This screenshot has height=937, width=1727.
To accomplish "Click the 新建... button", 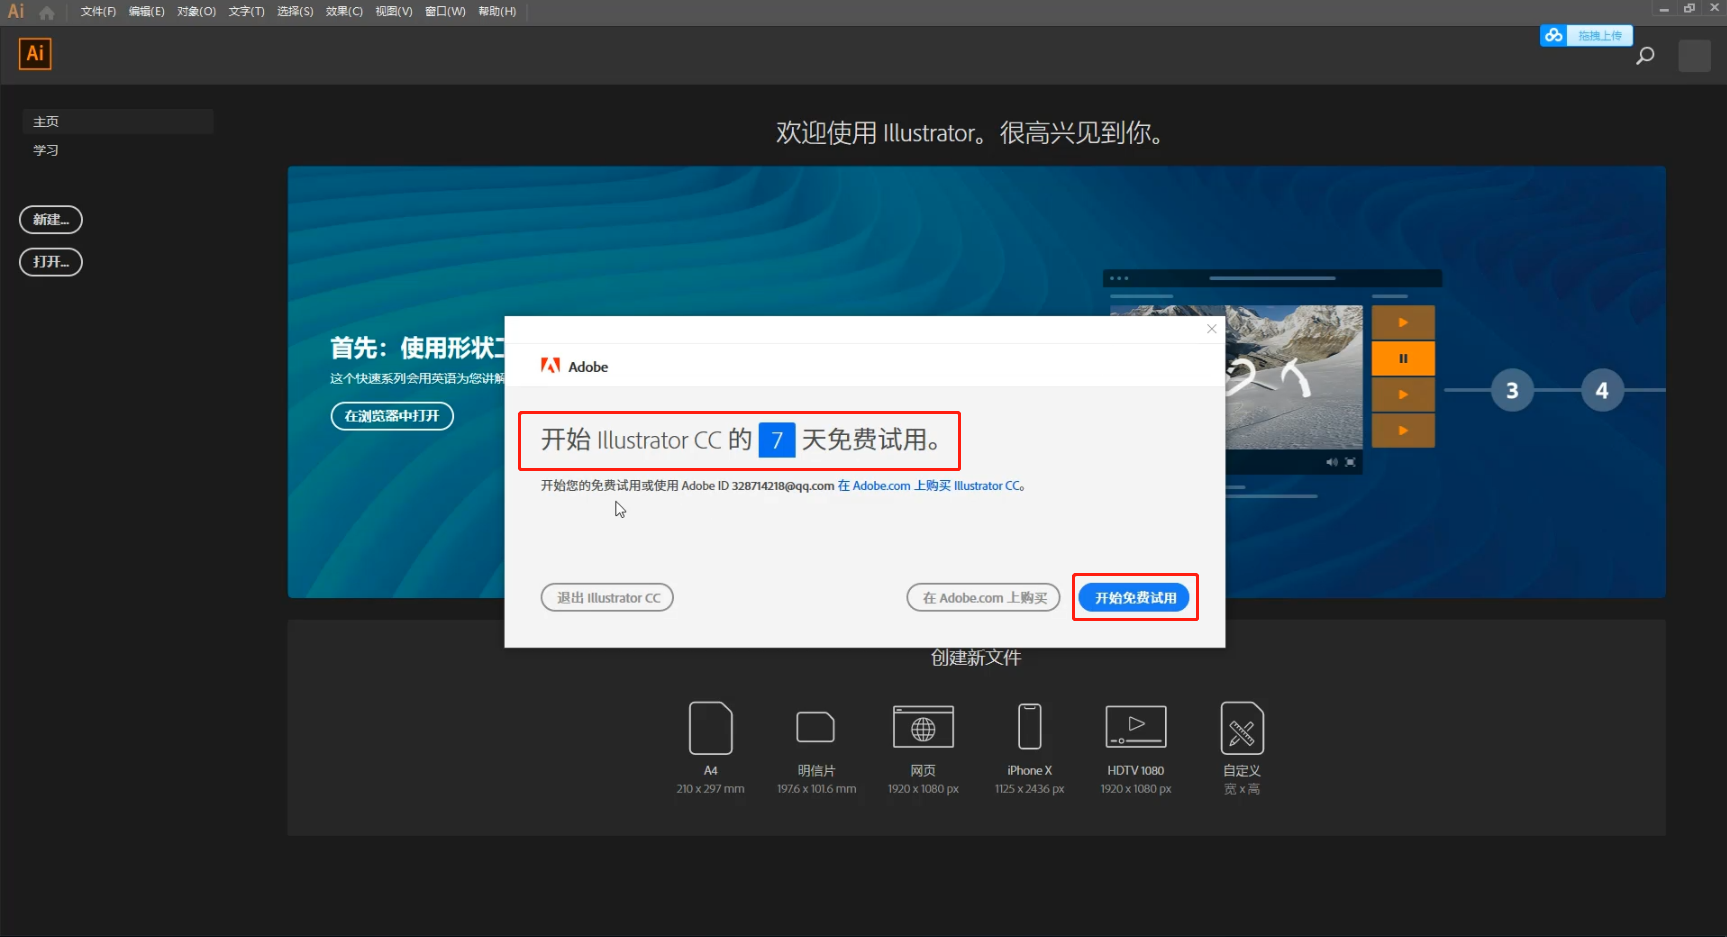I will (x=51, y=220).
